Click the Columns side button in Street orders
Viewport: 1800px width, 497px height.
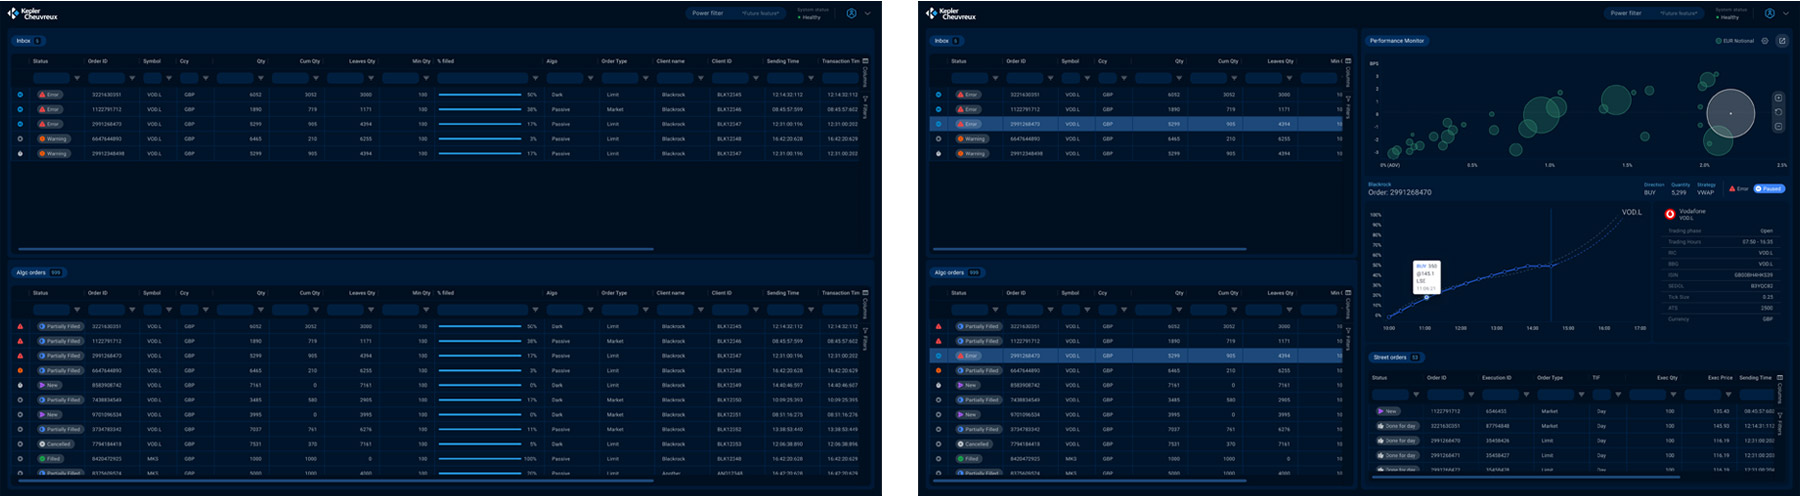[1780, 393]
